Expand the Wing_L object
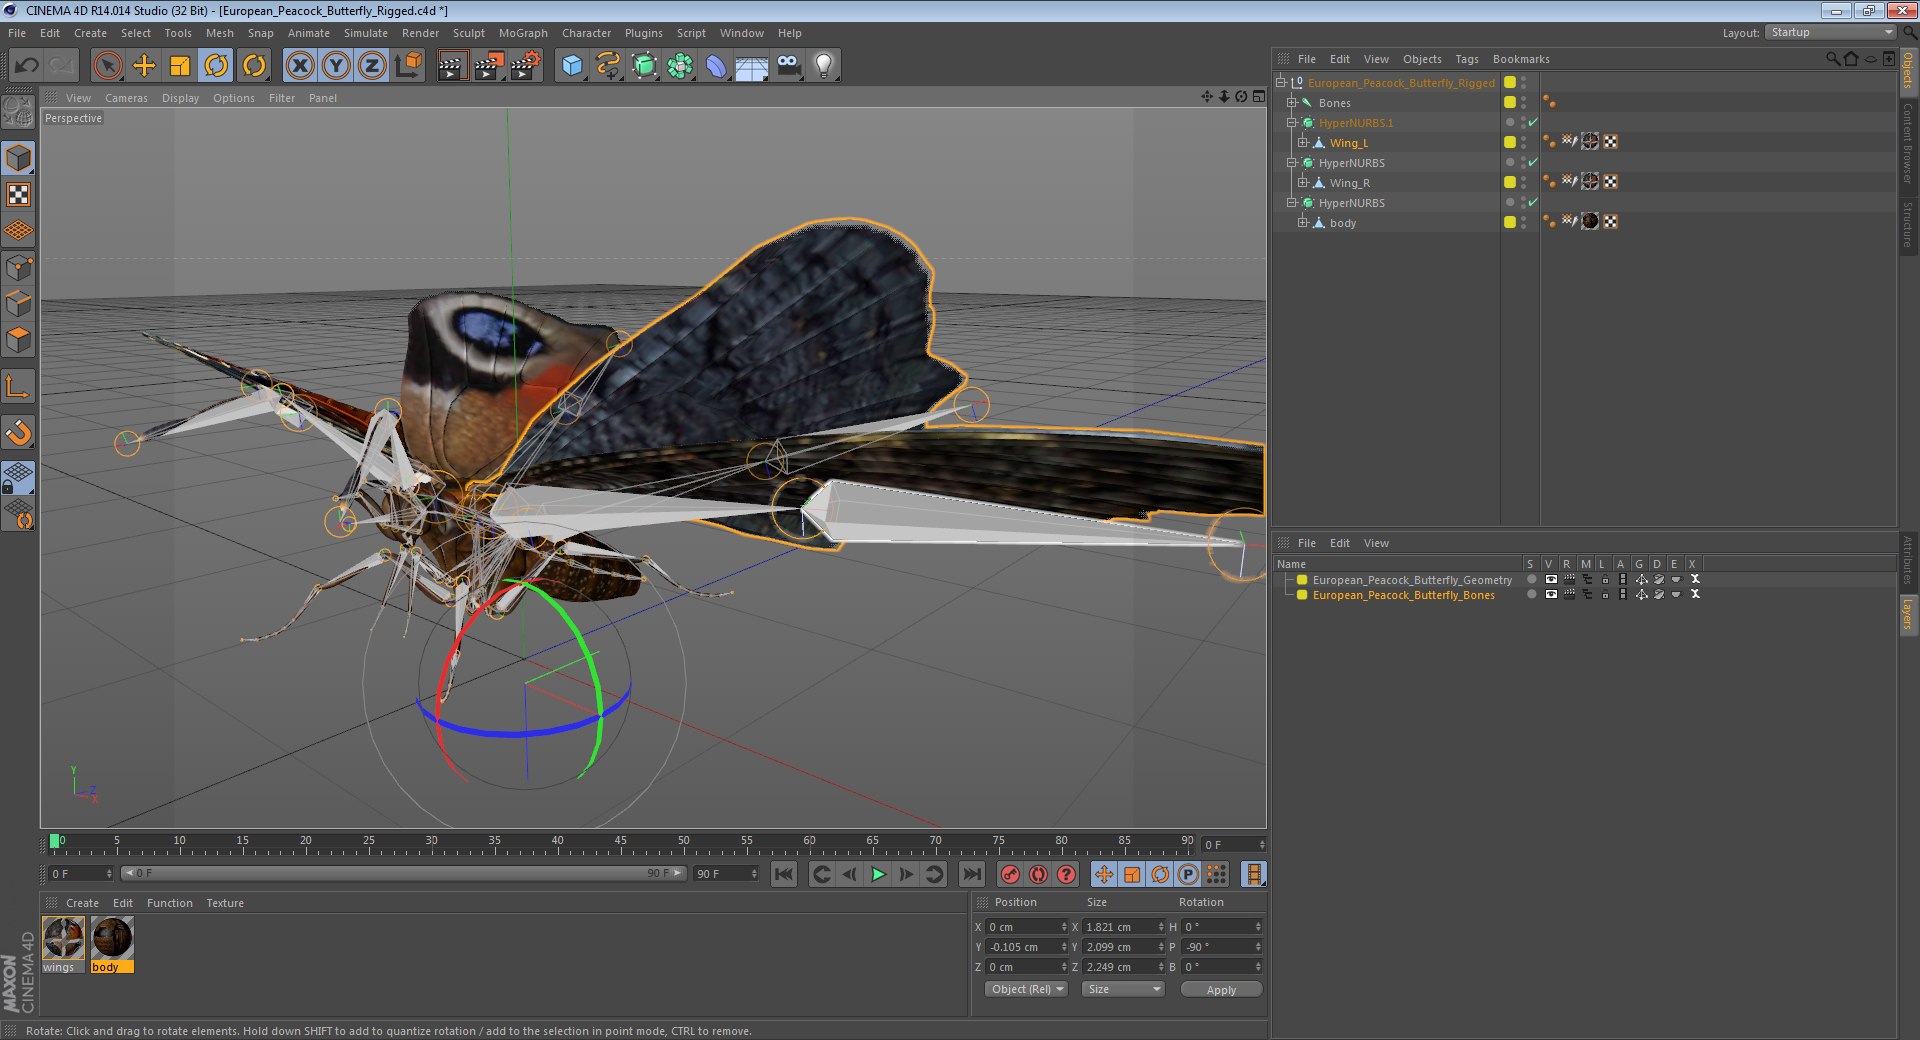This screenshot has width=1920, height=1040. (1303, 143)
